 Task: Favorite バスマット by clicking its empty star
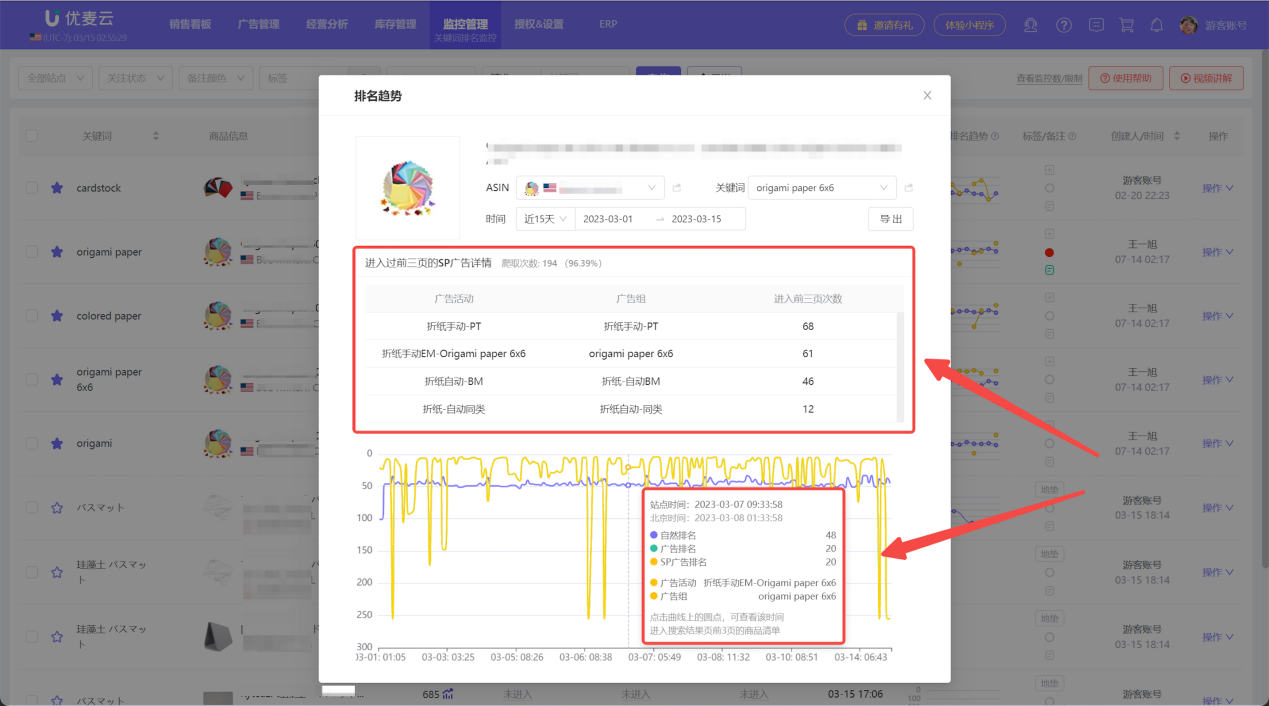[56, 507]
